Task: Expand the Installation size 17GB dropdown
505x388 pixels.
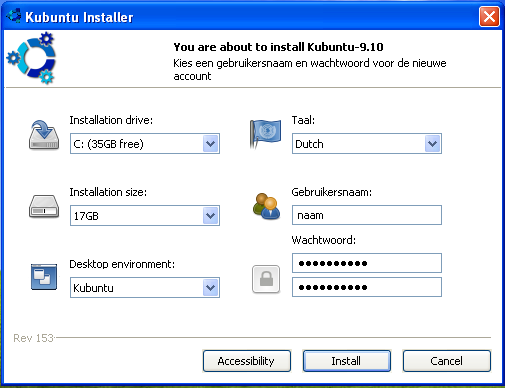Action: tap(211, 216)
